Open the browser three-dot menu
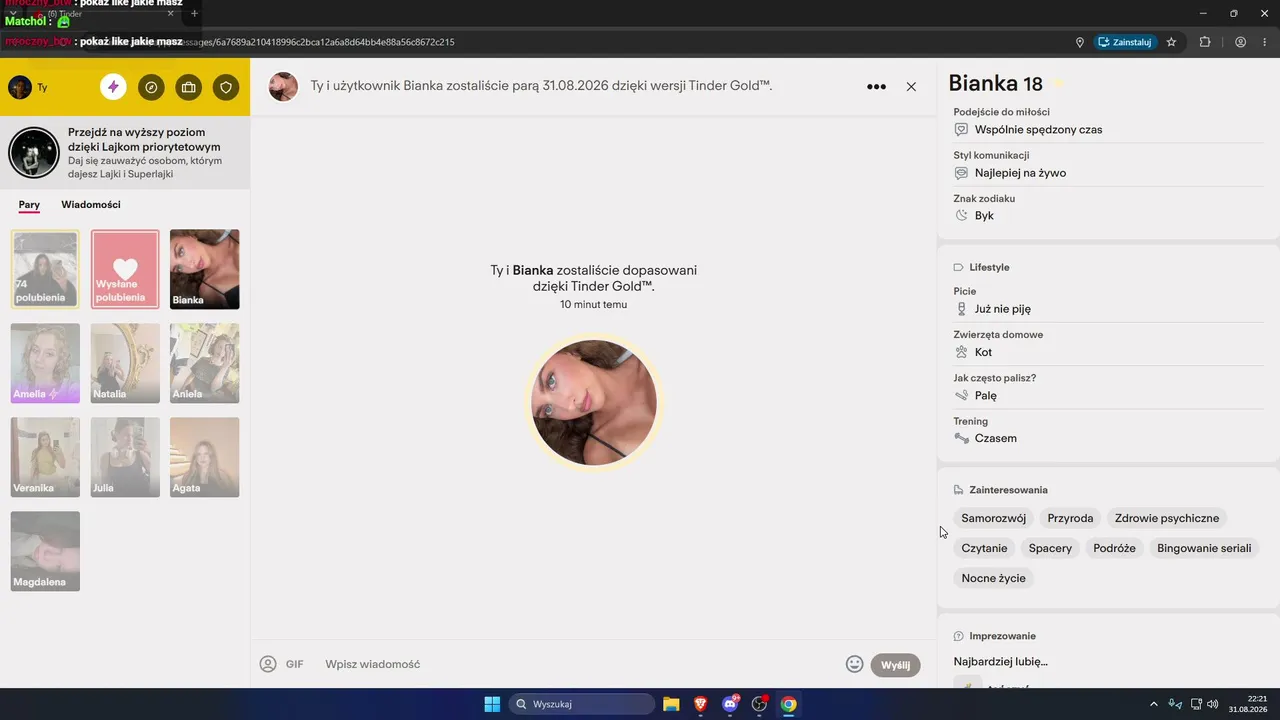The image size is (1280, 720). click(1266, 42)
